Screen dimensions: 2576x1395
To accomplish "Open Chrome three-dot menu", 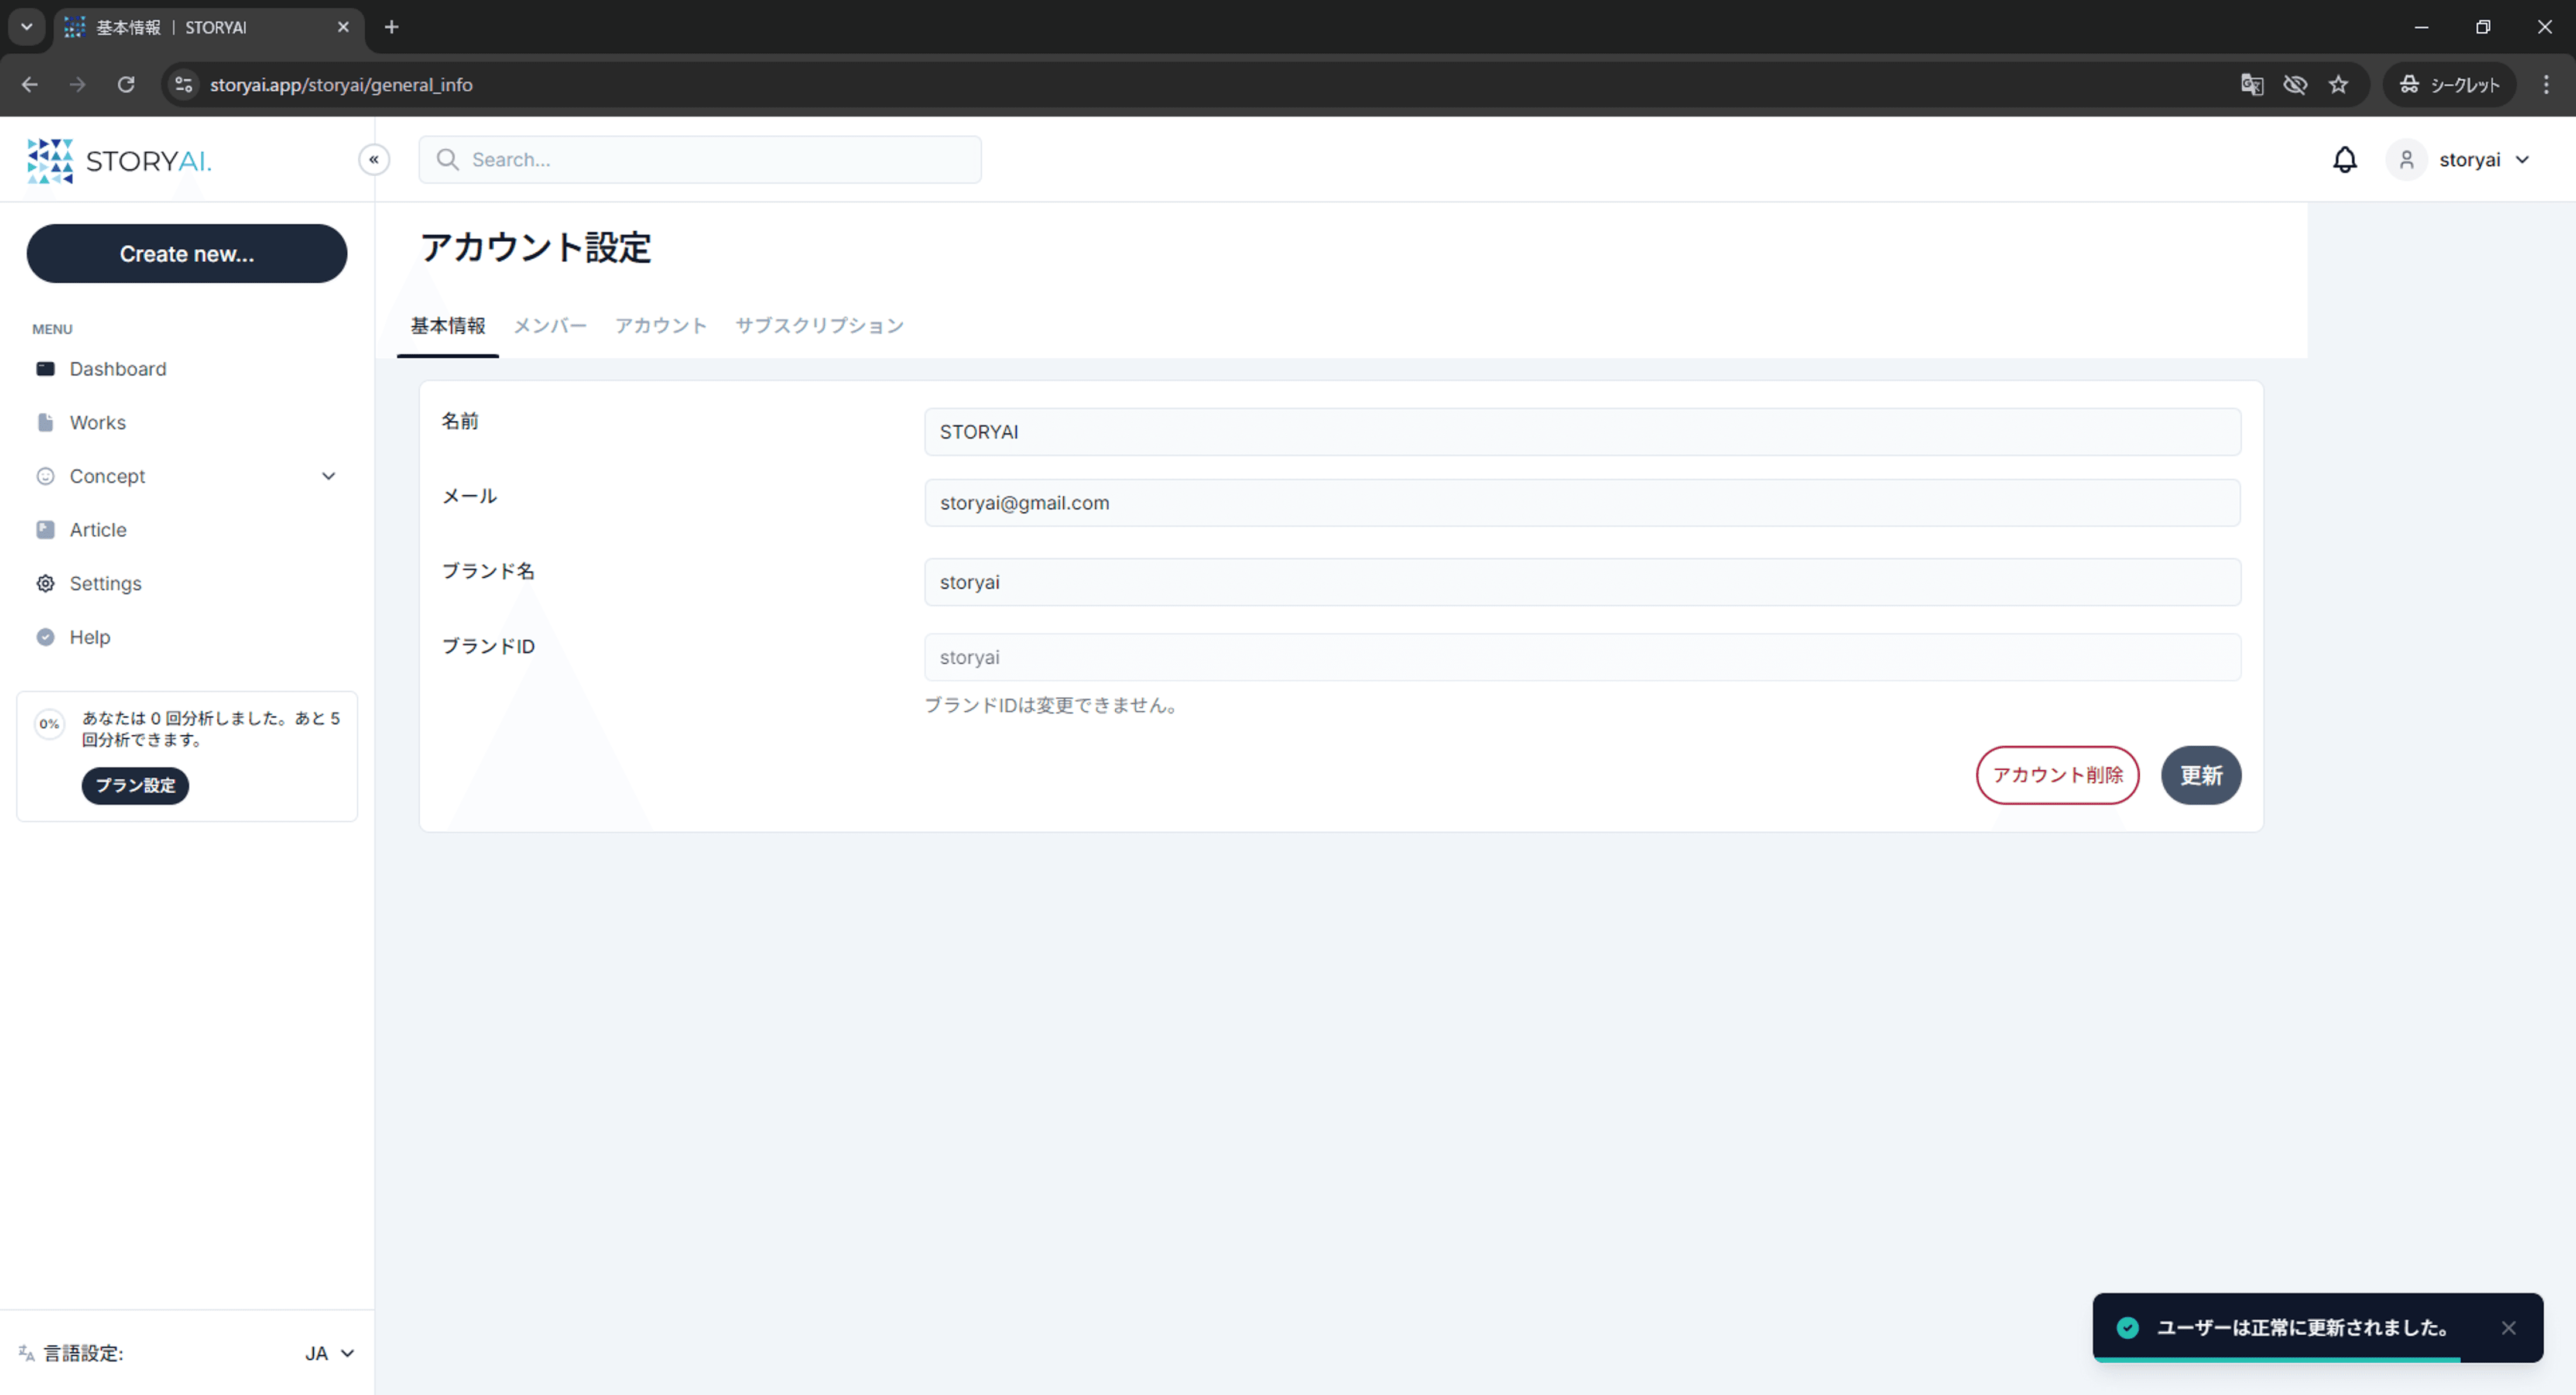I will coord(2546,85).
